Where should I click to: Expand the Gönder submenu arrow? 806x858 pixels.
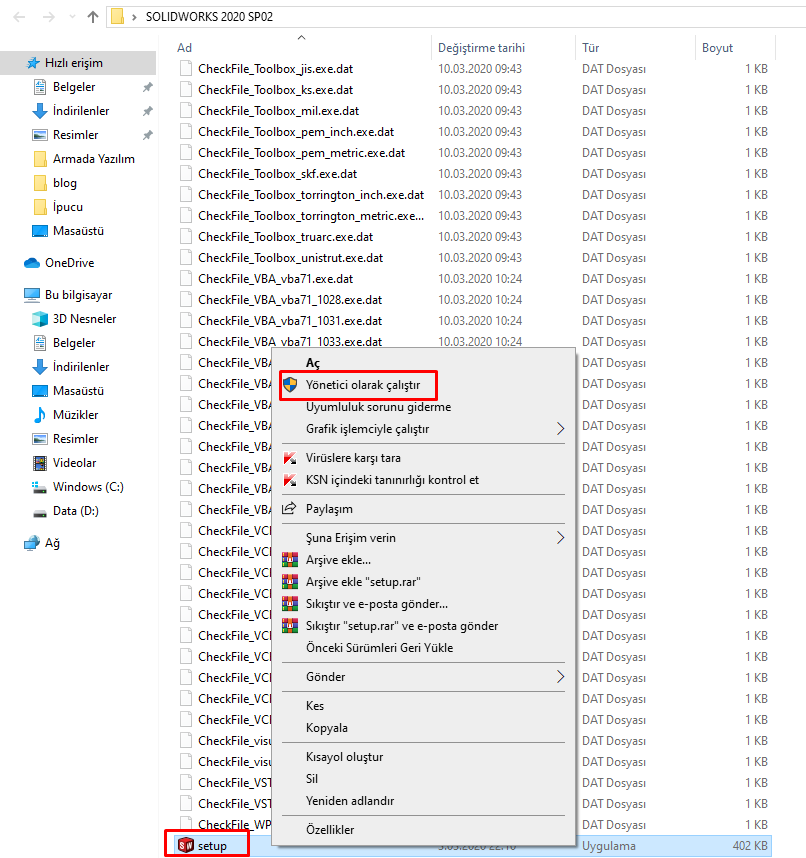[560, 677]
